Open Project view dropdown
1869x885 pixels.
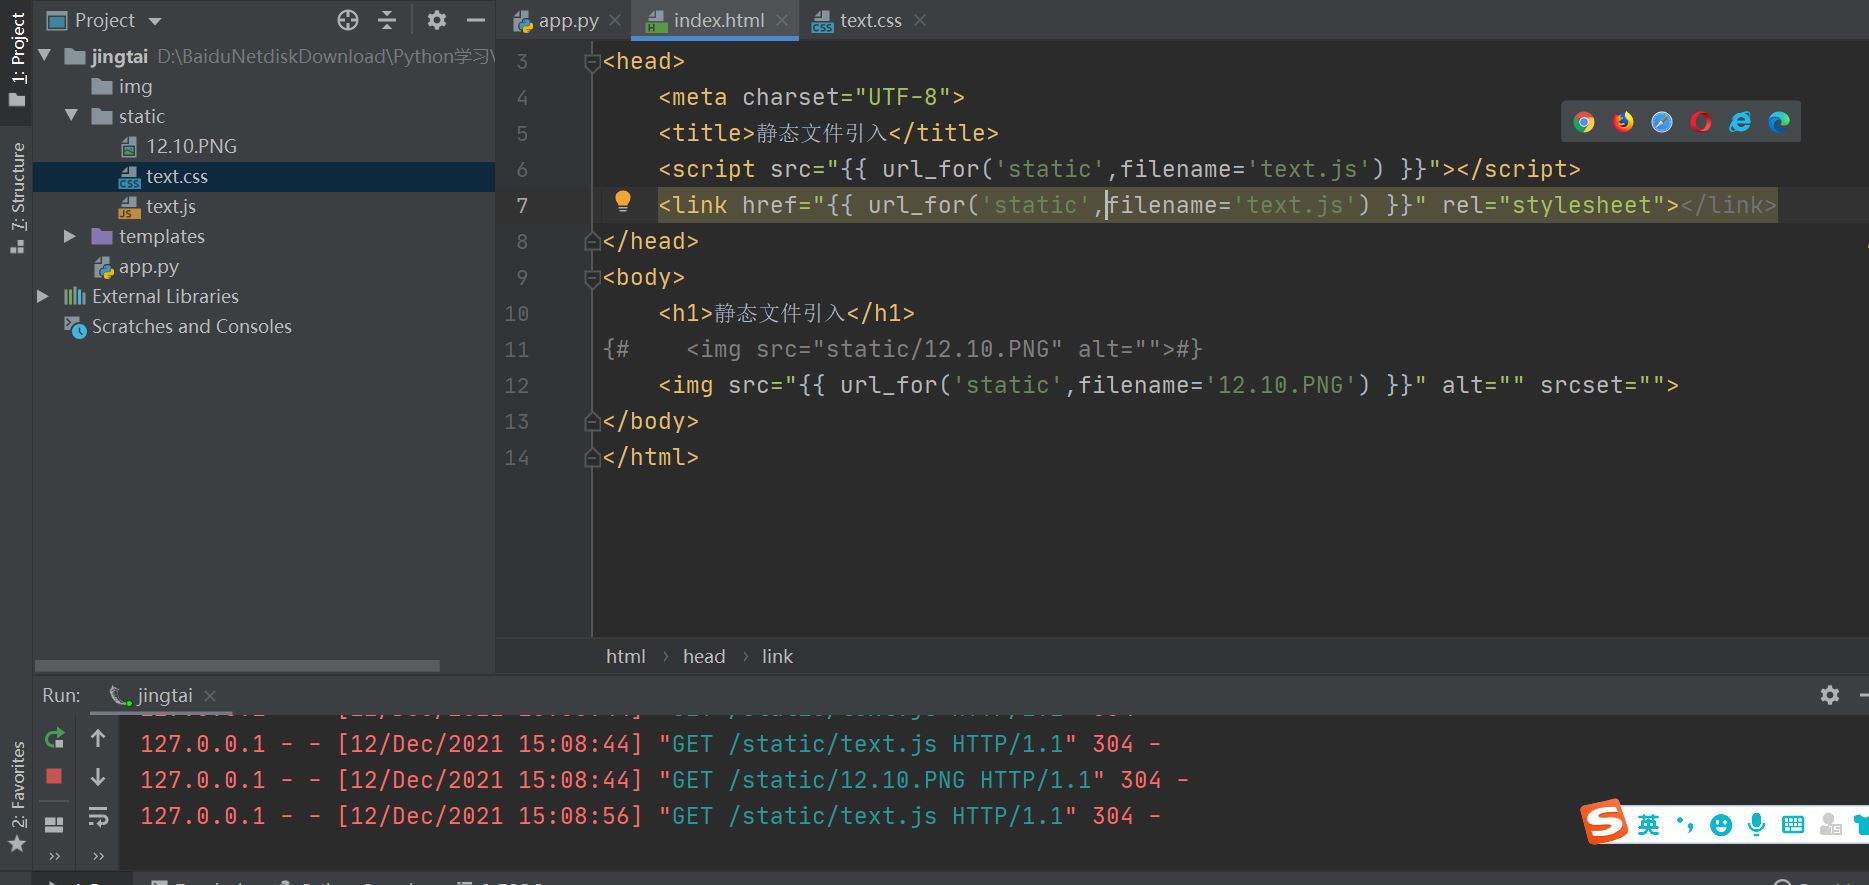tap(154, 21)
